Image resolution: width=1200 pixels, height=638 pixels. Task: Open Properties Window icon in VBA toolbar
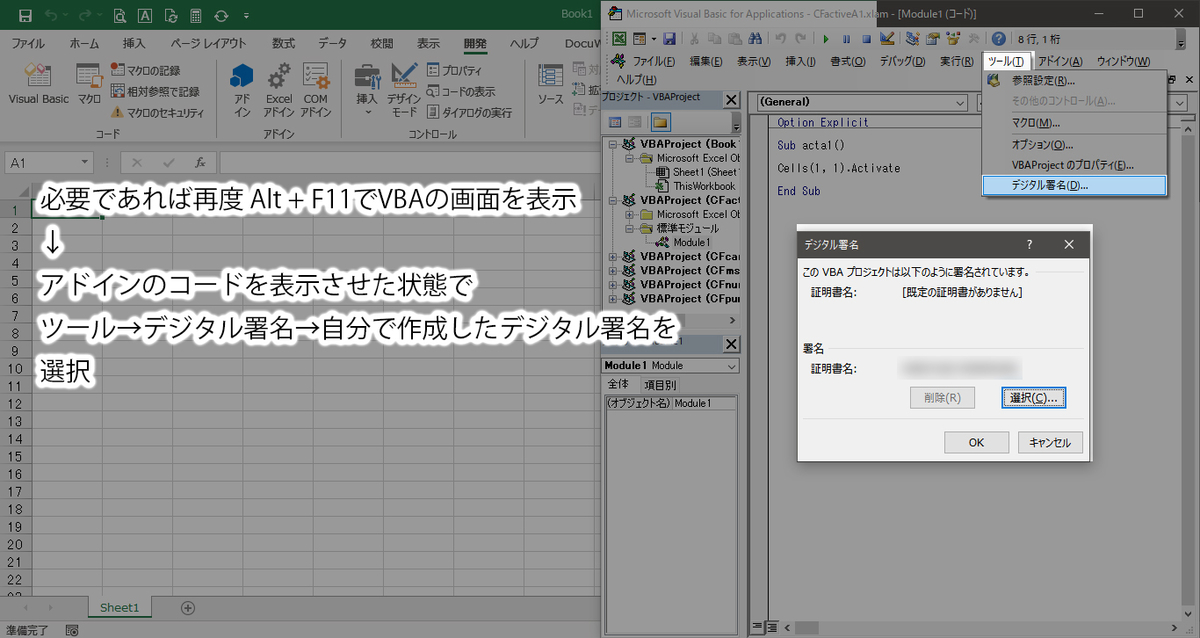point(932,38)
